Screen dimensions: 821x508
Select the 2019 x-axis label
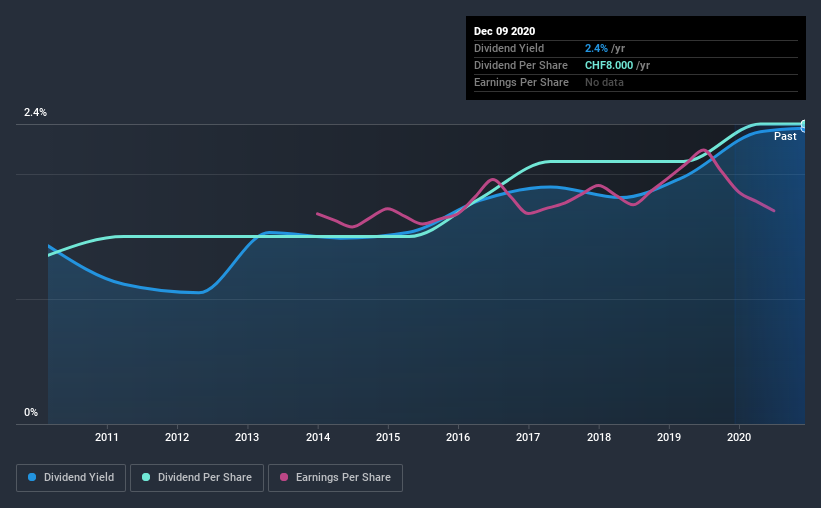click(669, 437)
